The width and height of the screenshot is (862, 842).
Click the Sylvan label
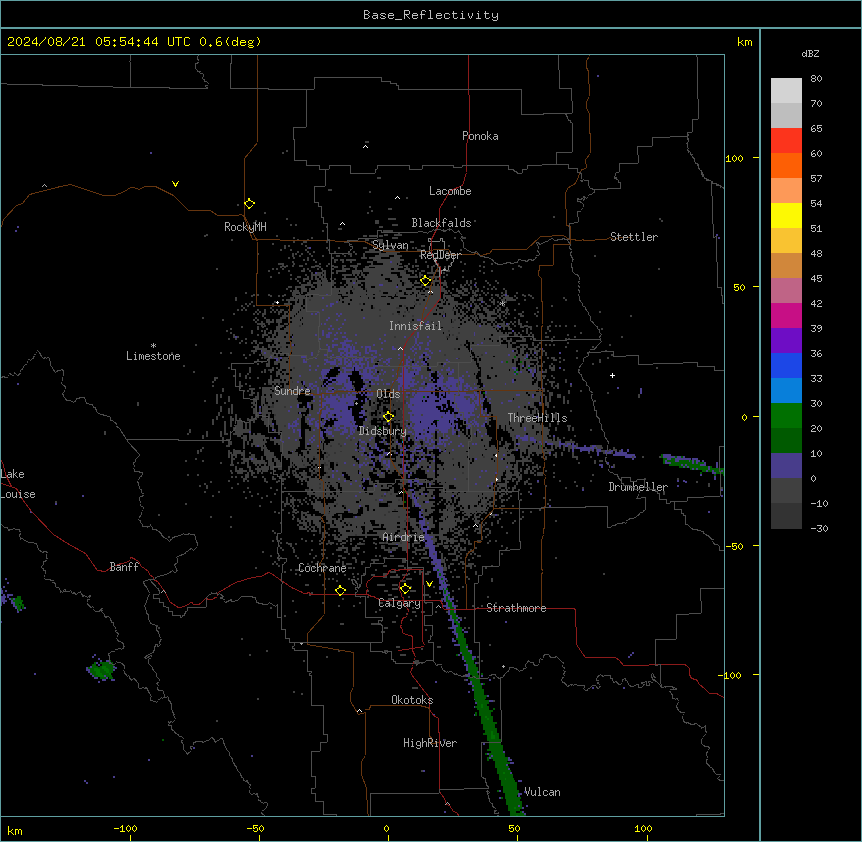pyautogui.click(x=390, y=245)
